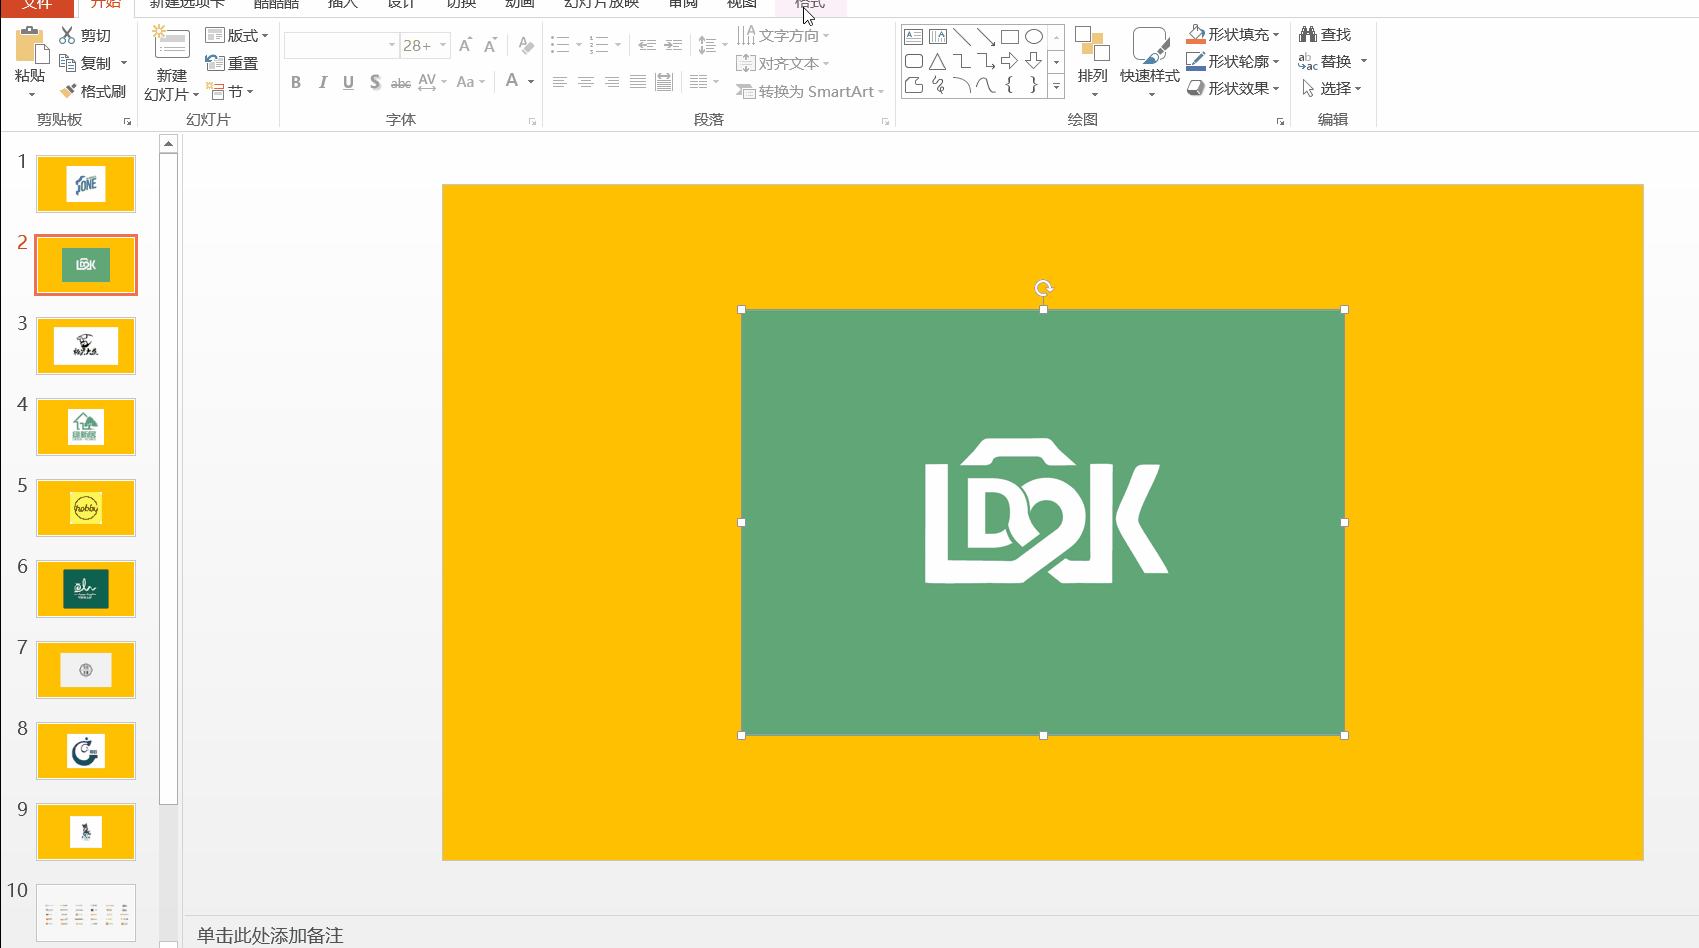
Task: Choose the isosceles triangle shape
Action: click(937, 61)
